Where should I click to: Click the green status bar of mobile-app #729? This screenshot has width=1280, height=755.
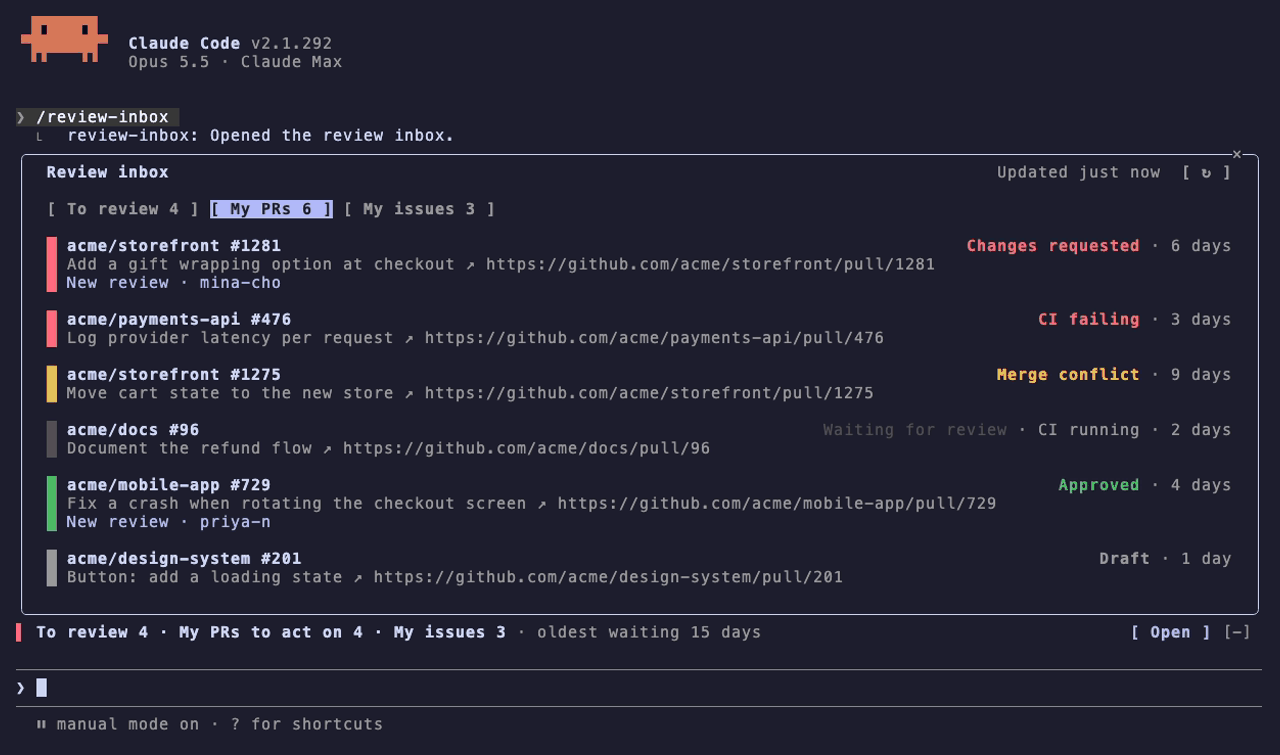[x=51, y=503]
